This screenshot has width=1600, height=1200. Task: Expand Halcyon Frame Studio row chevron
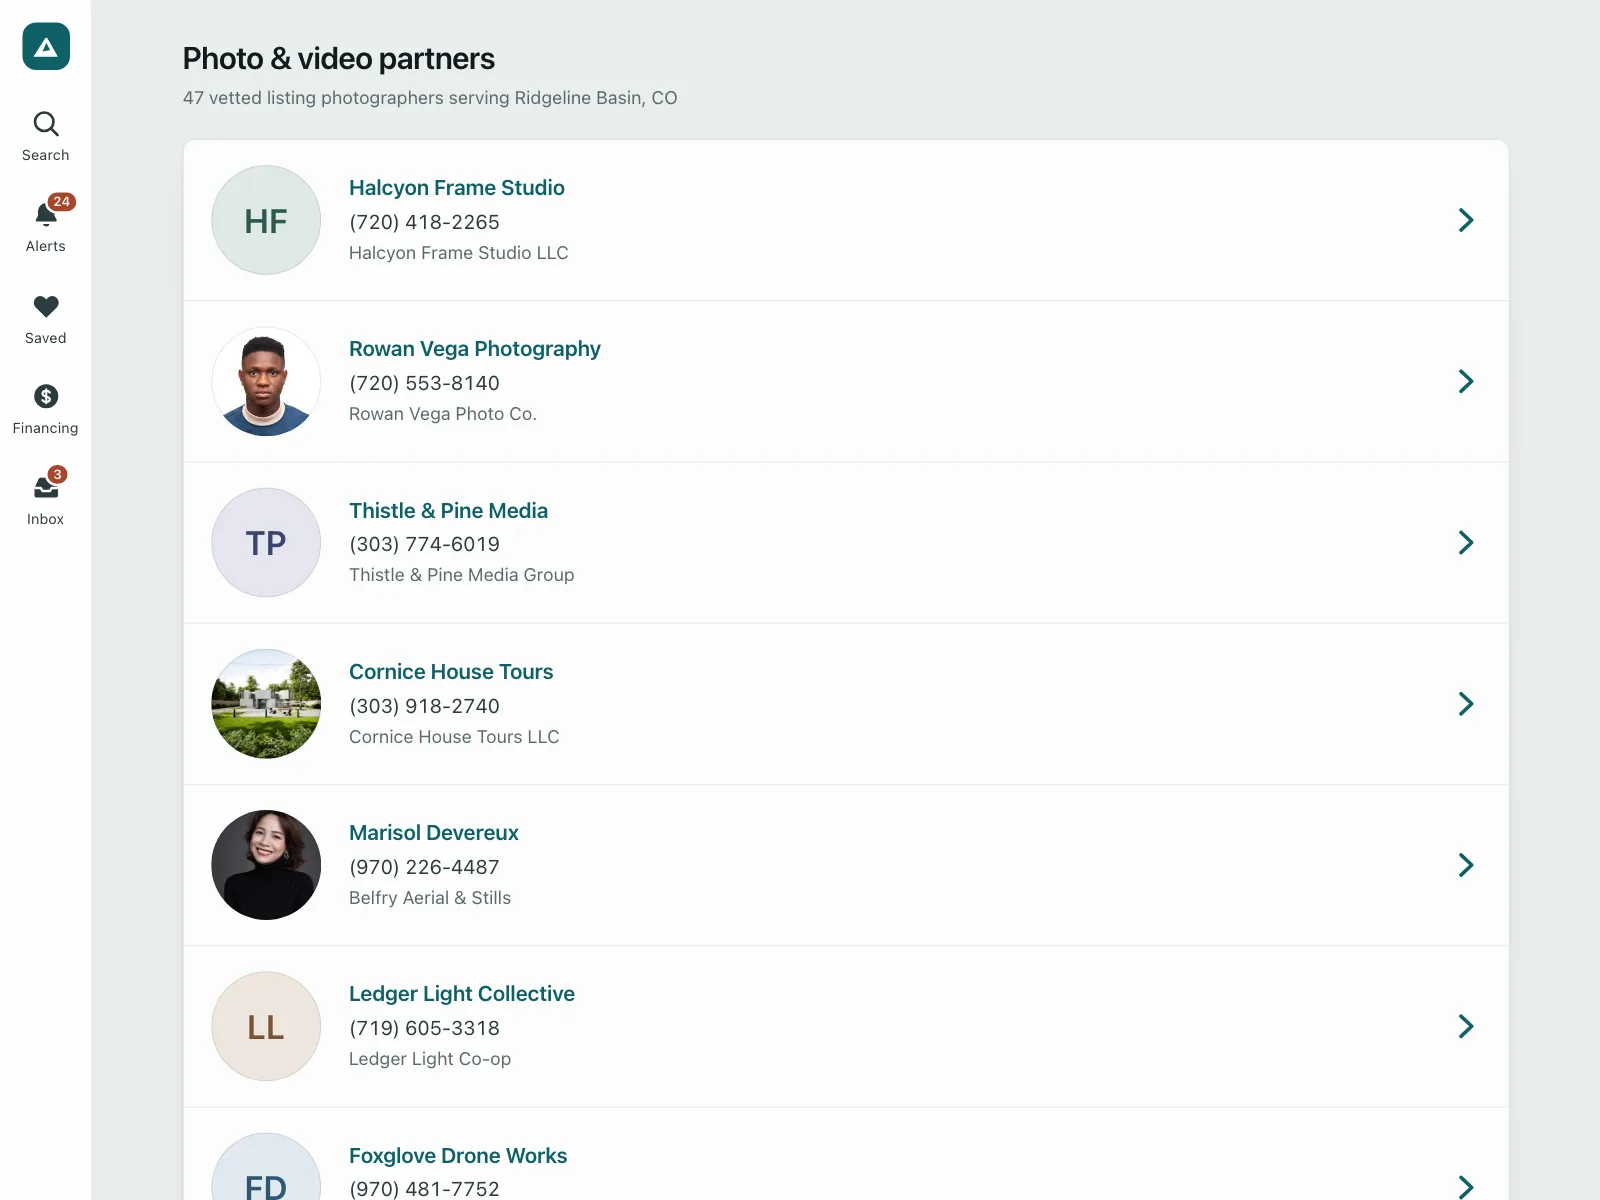click(1466, 220)
